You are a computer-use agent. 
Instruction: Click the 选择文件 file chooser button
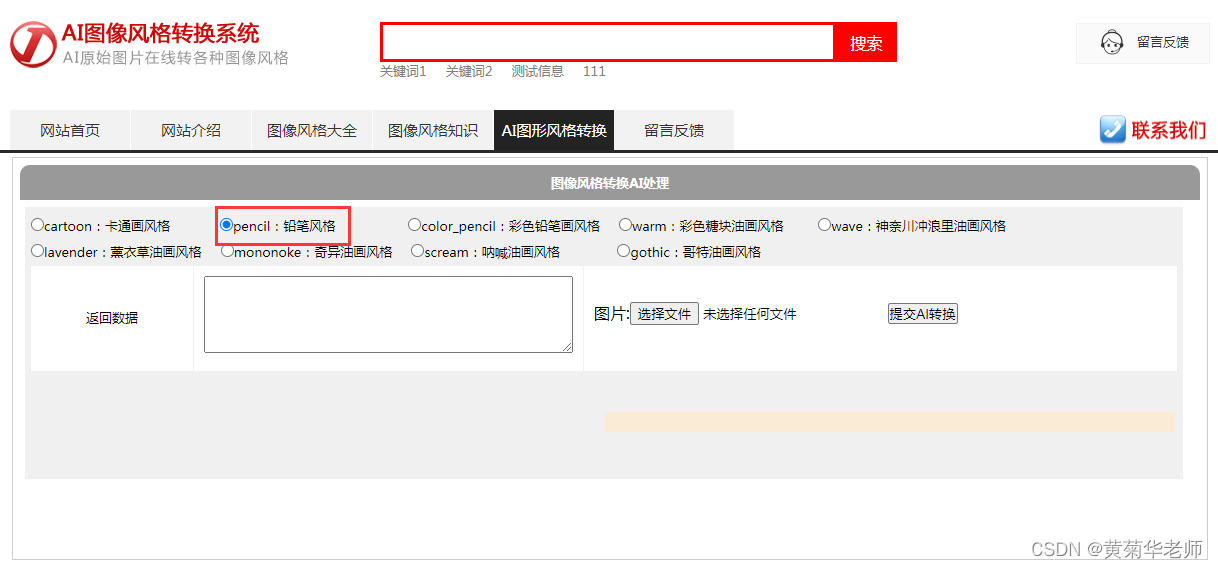664,314
